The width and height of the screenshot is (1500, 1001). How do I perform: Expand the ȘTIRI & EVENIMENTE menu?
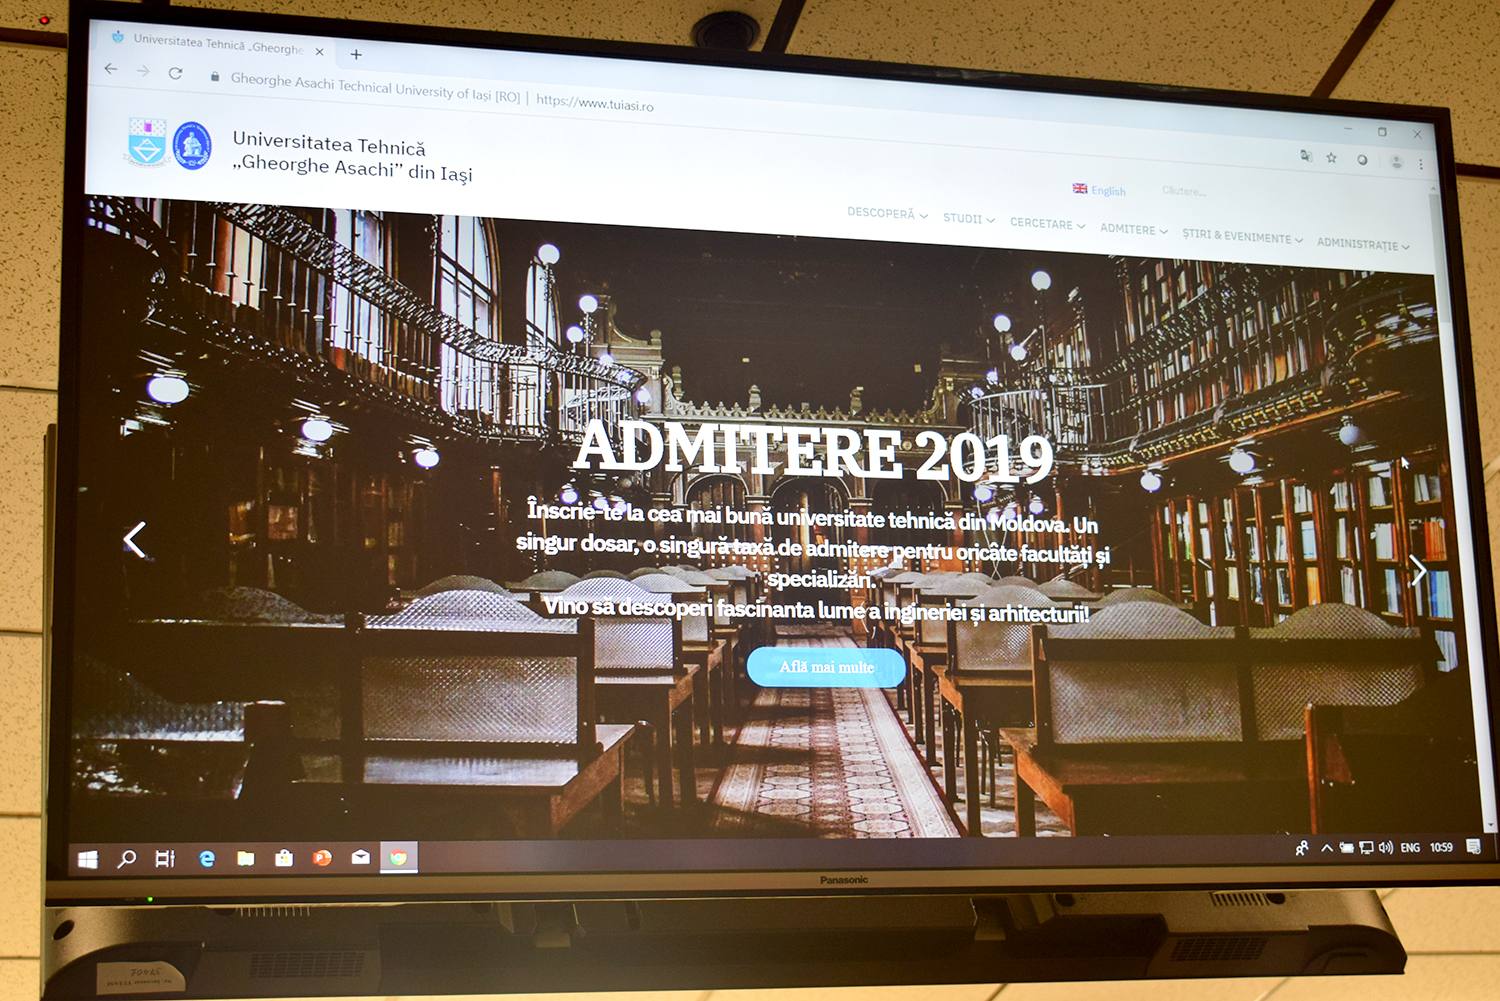(1242, 236)
